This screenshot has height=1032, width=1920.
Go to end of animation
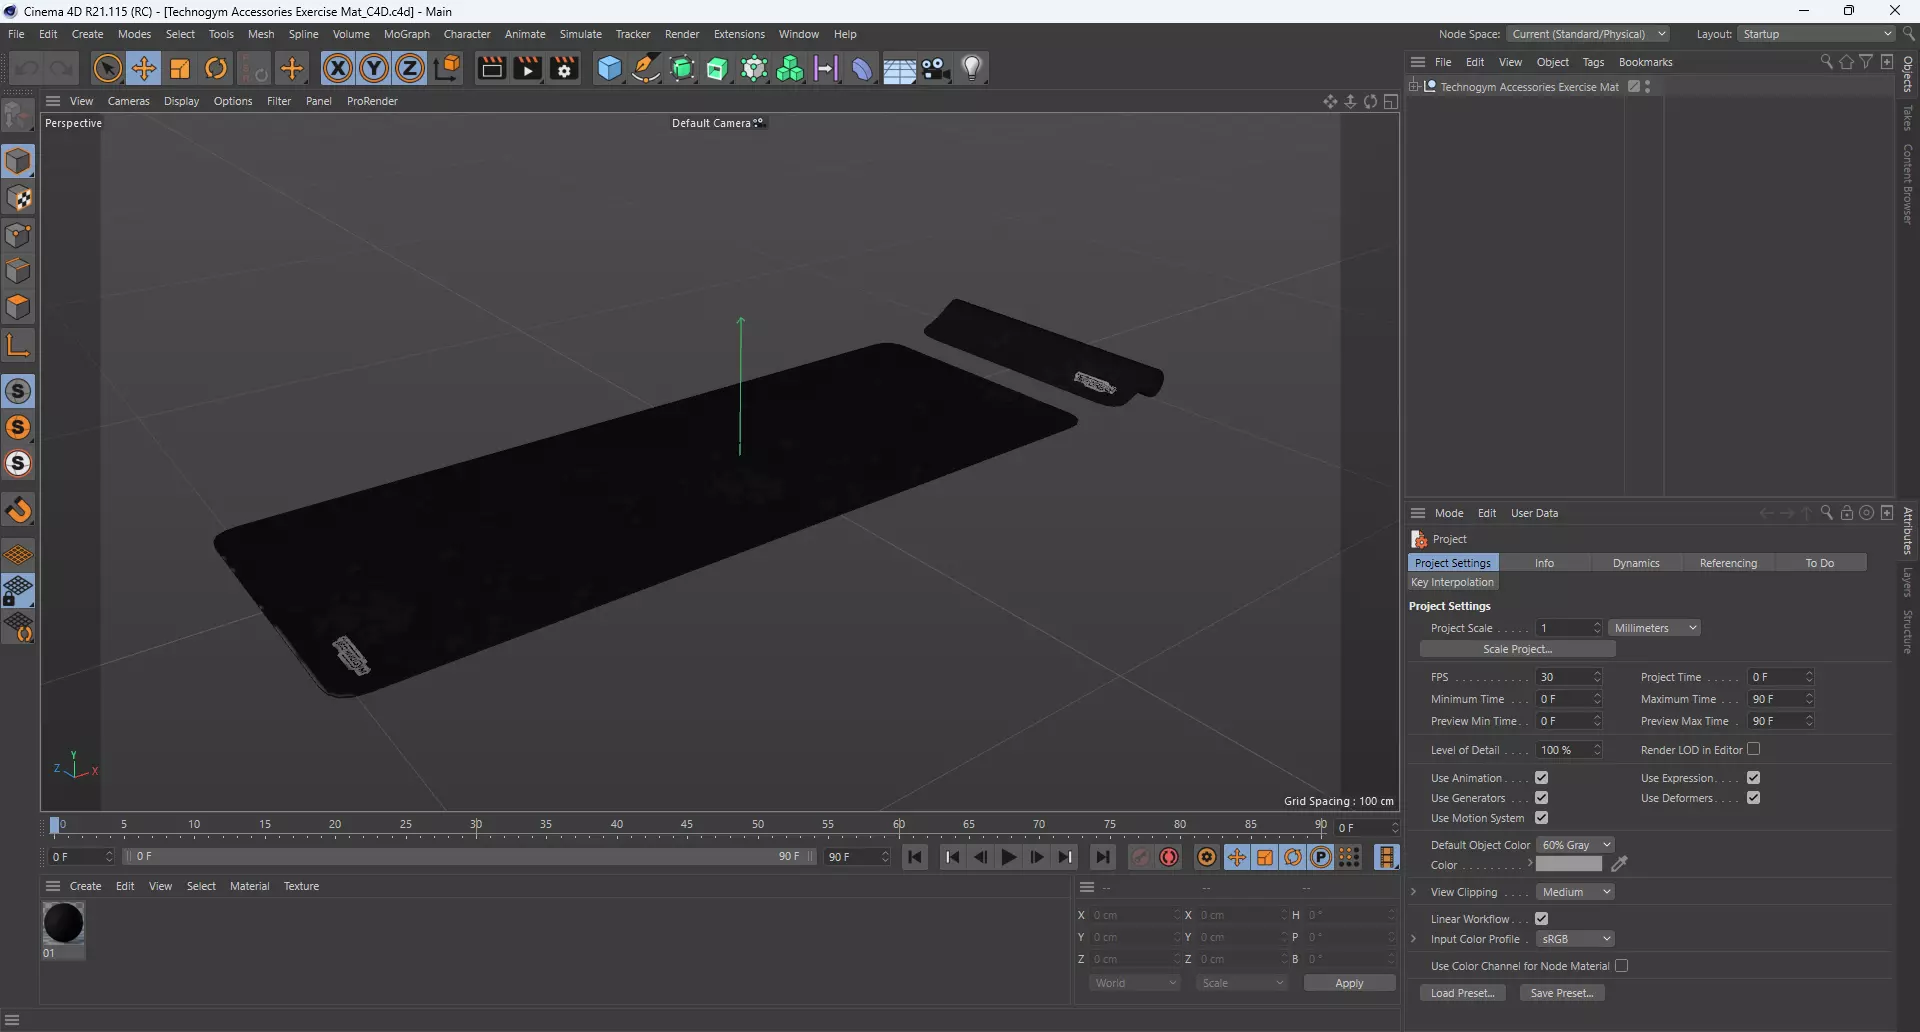click(1102, 857)
